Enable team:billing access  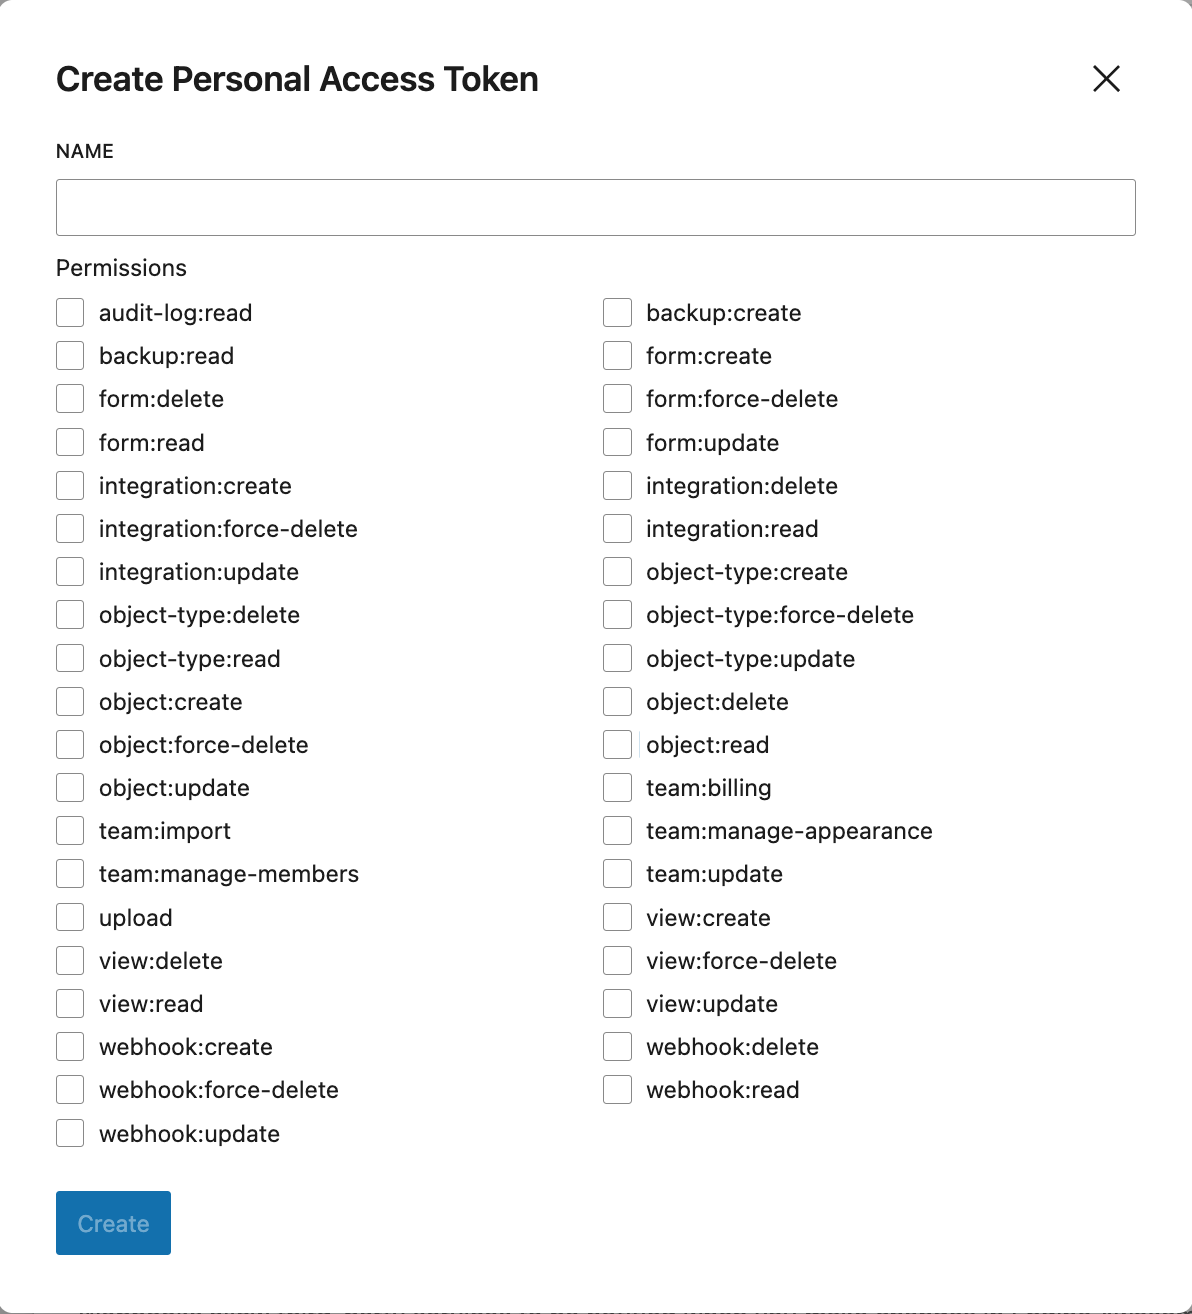point(616,787)
